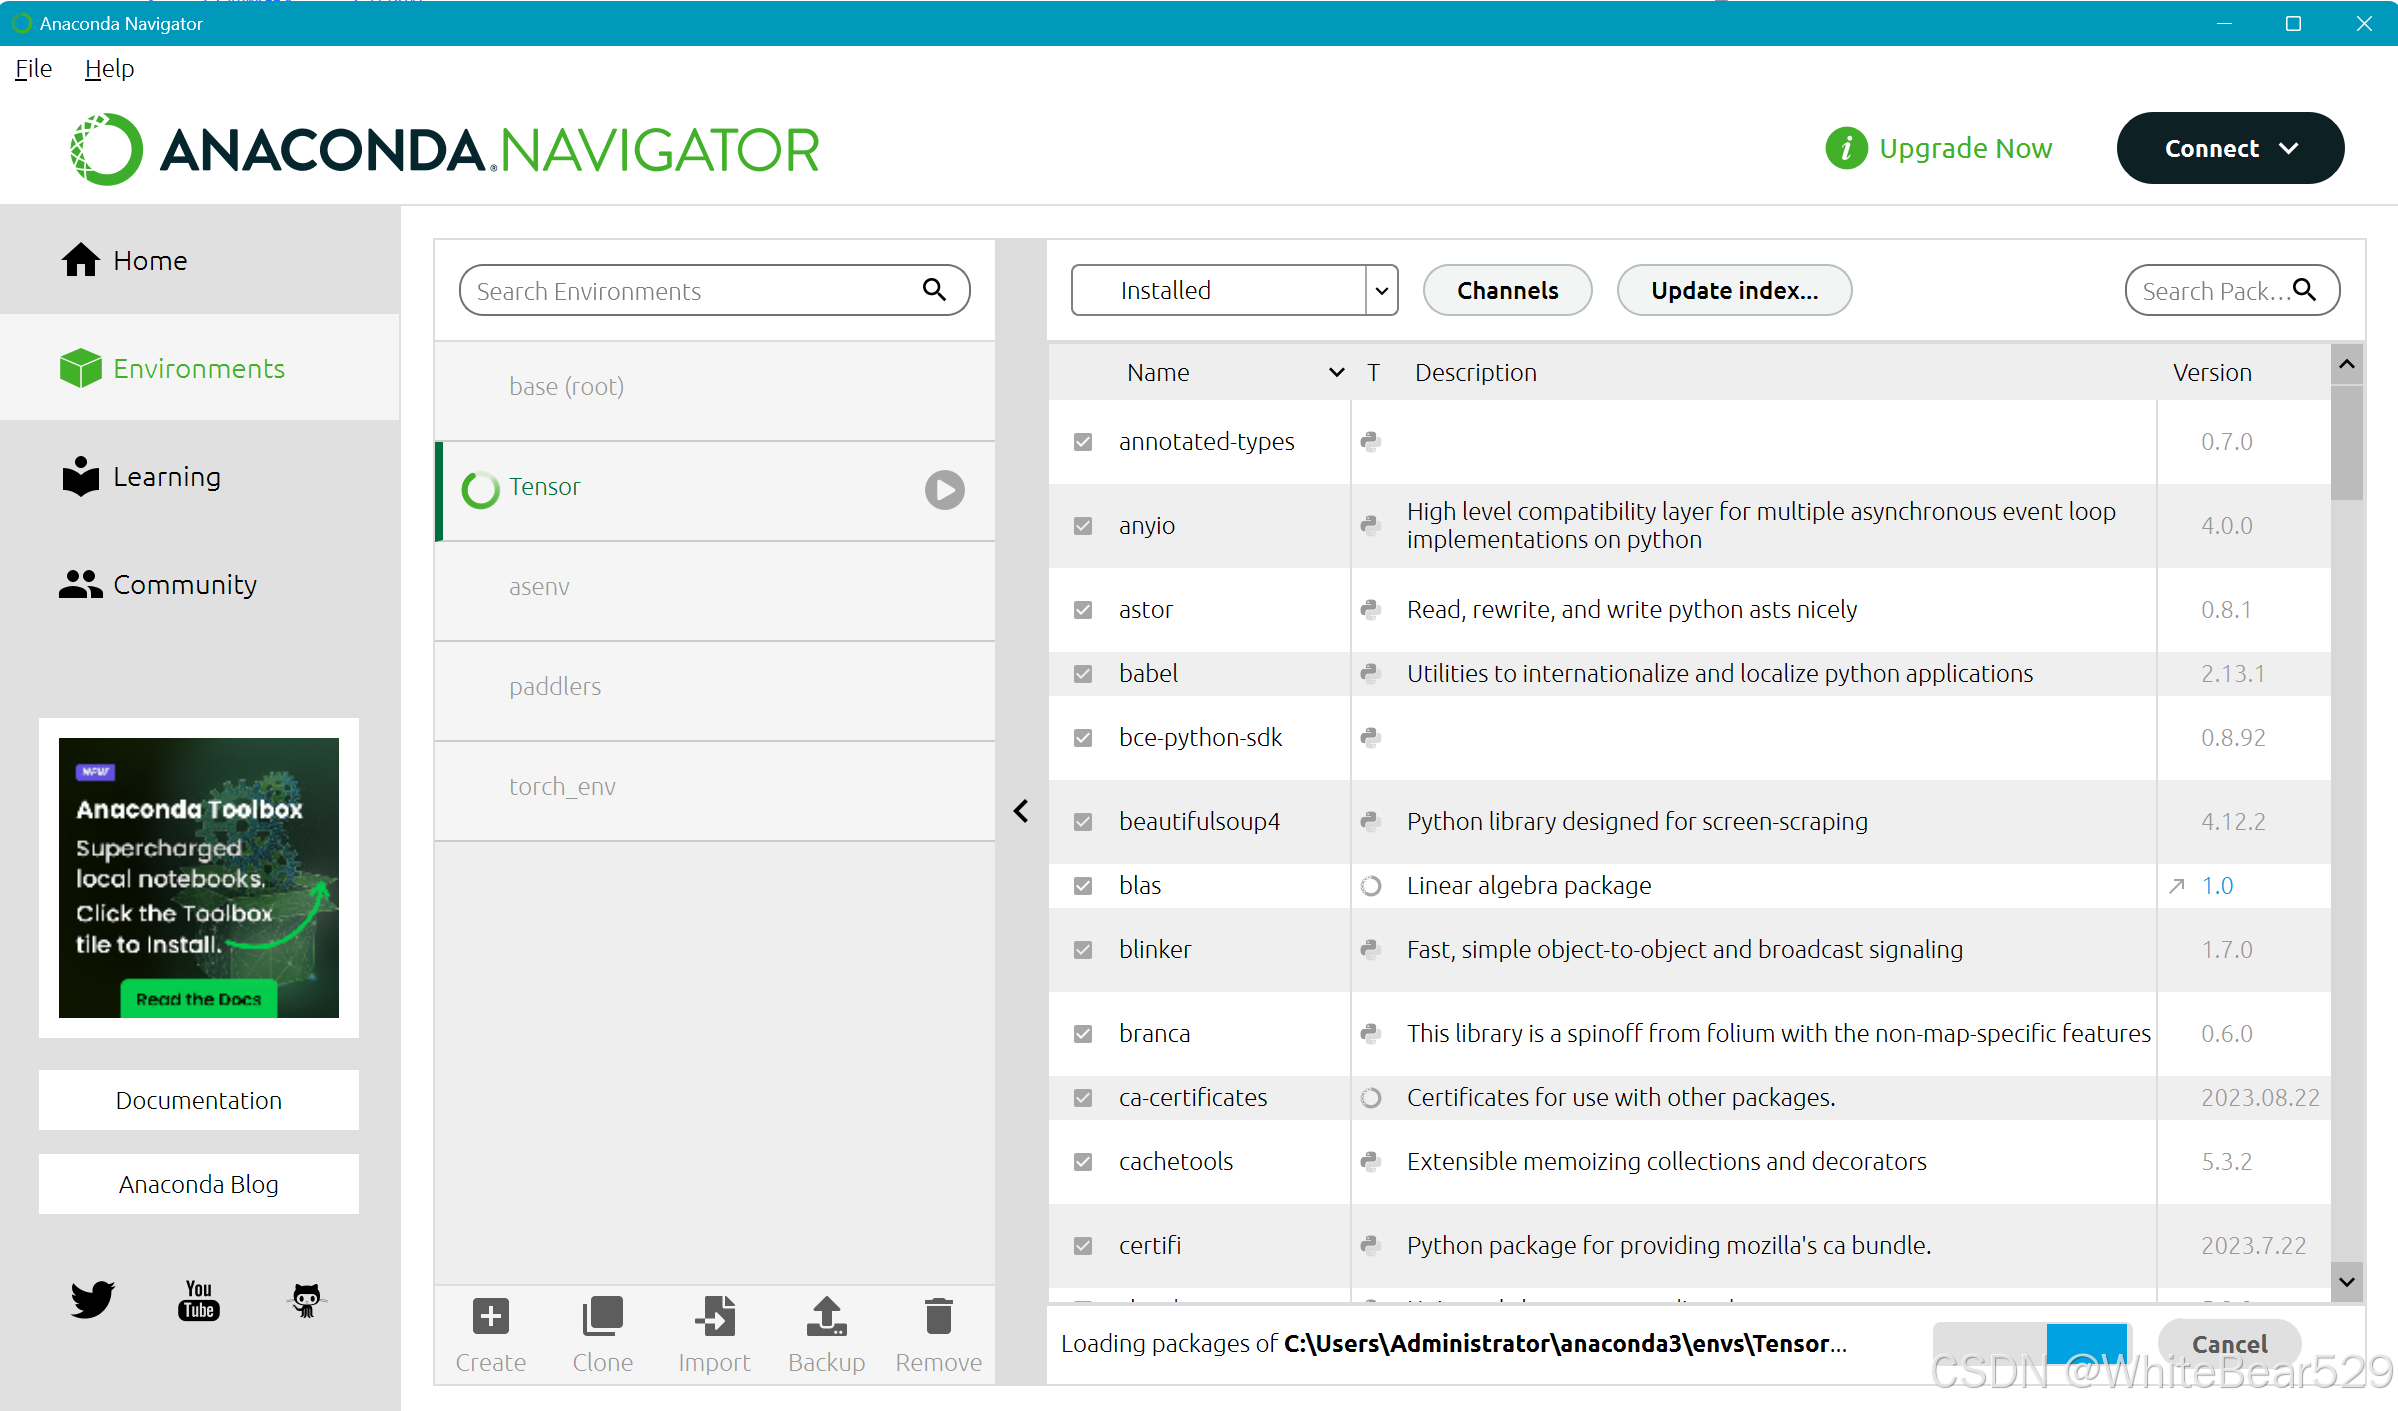Open the File menu

click(x=33, y=69)
